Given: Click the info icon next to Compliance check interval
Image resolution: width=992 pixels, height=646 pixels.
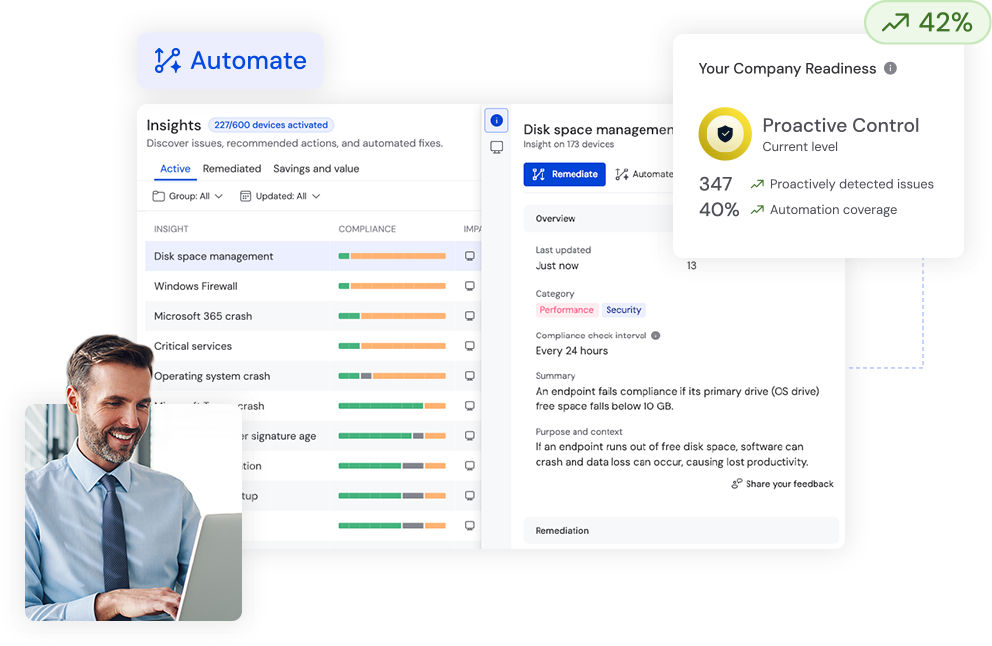Looking at the screenshot, I should point(656,336).
